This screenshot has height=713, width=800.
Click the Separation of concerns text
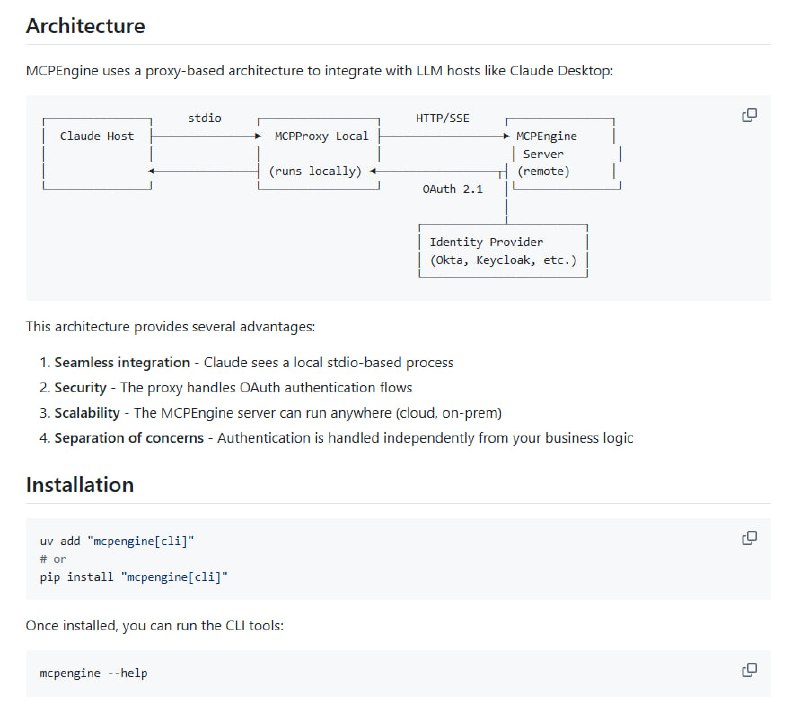(132, 437)
